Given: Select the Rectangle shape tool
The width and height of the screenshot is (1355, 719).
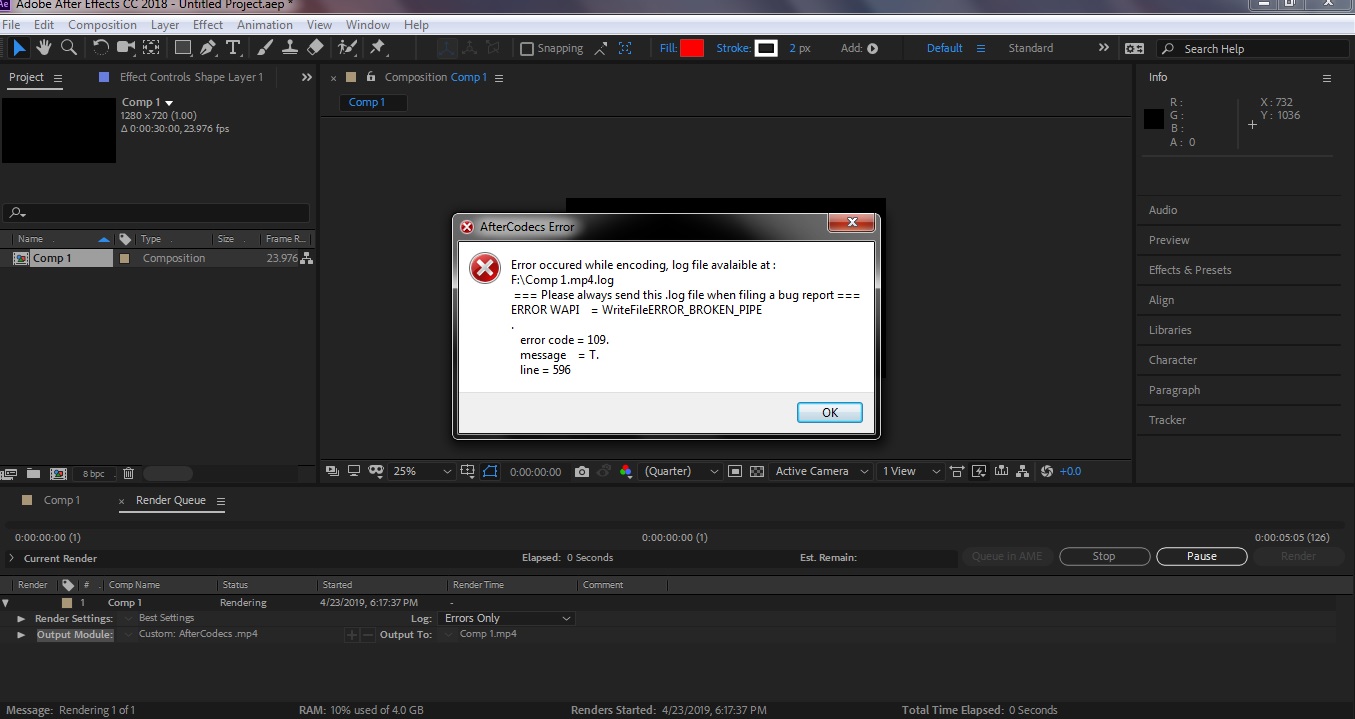Looking at the screenshot, I should point(183,47).
